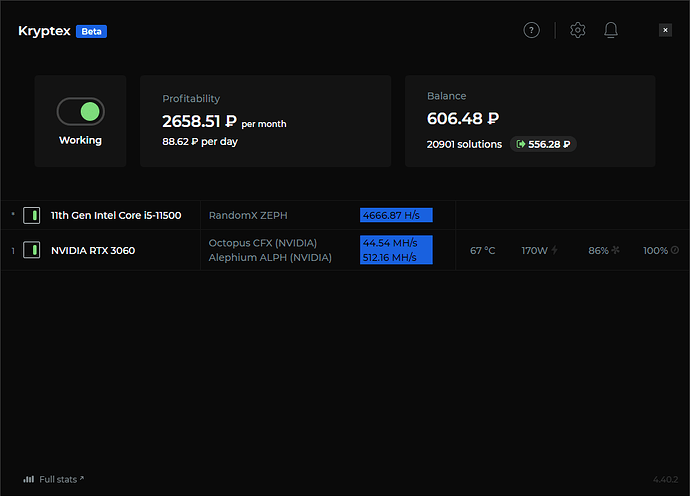
Task: Click the 86% fan speed icon
Action: coord(615,250)
